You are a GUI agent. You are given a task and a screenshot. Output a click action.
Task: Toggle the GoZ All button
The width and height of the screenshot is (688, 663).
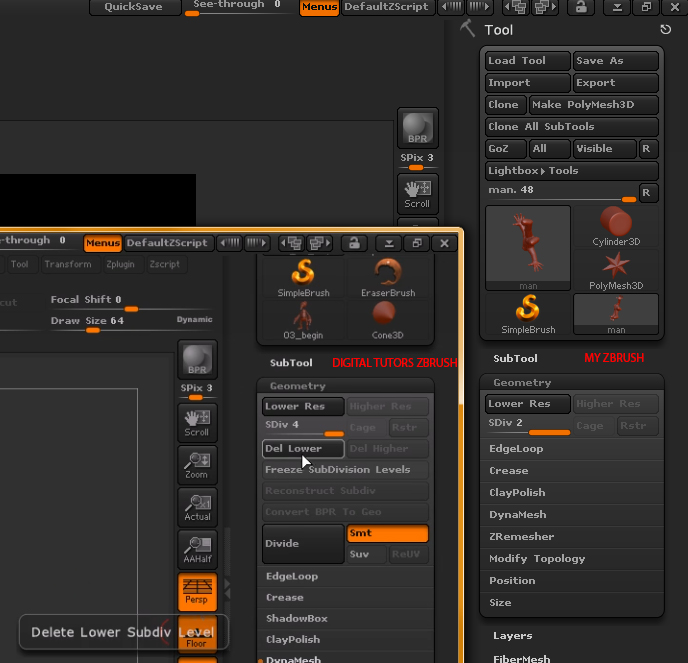point(549,149)
